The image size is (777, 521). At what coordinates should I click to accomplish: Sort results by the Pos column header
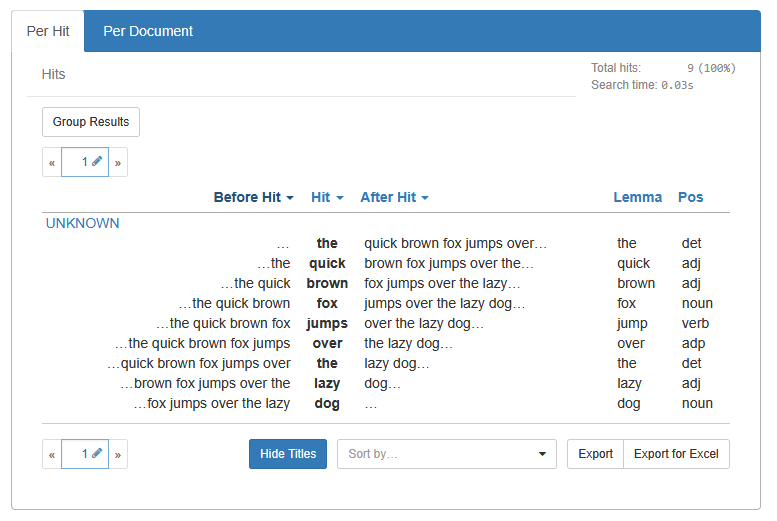[x=690, y=197]
